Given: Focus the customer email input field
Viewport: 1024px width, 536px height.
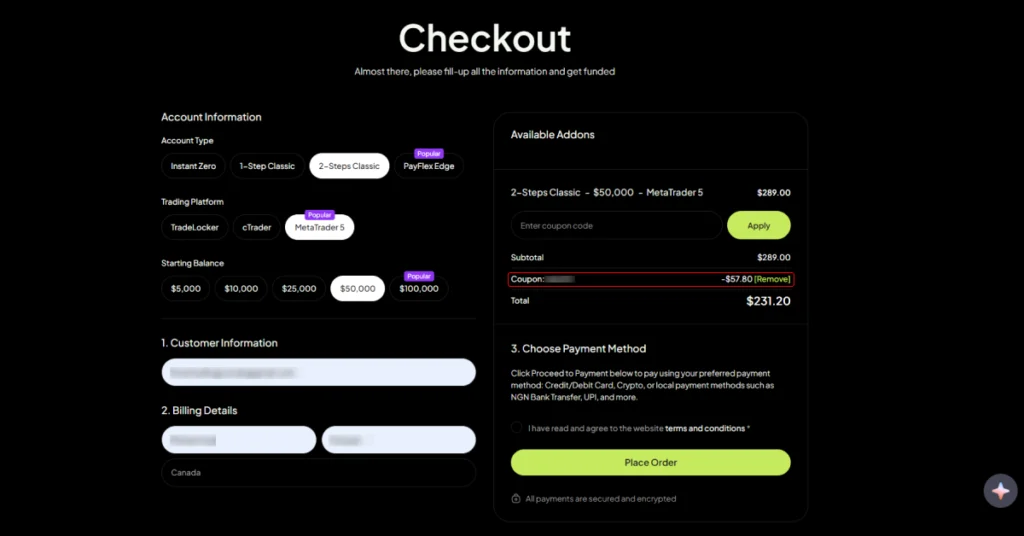Looking at the screenshot, I should 319,372.
